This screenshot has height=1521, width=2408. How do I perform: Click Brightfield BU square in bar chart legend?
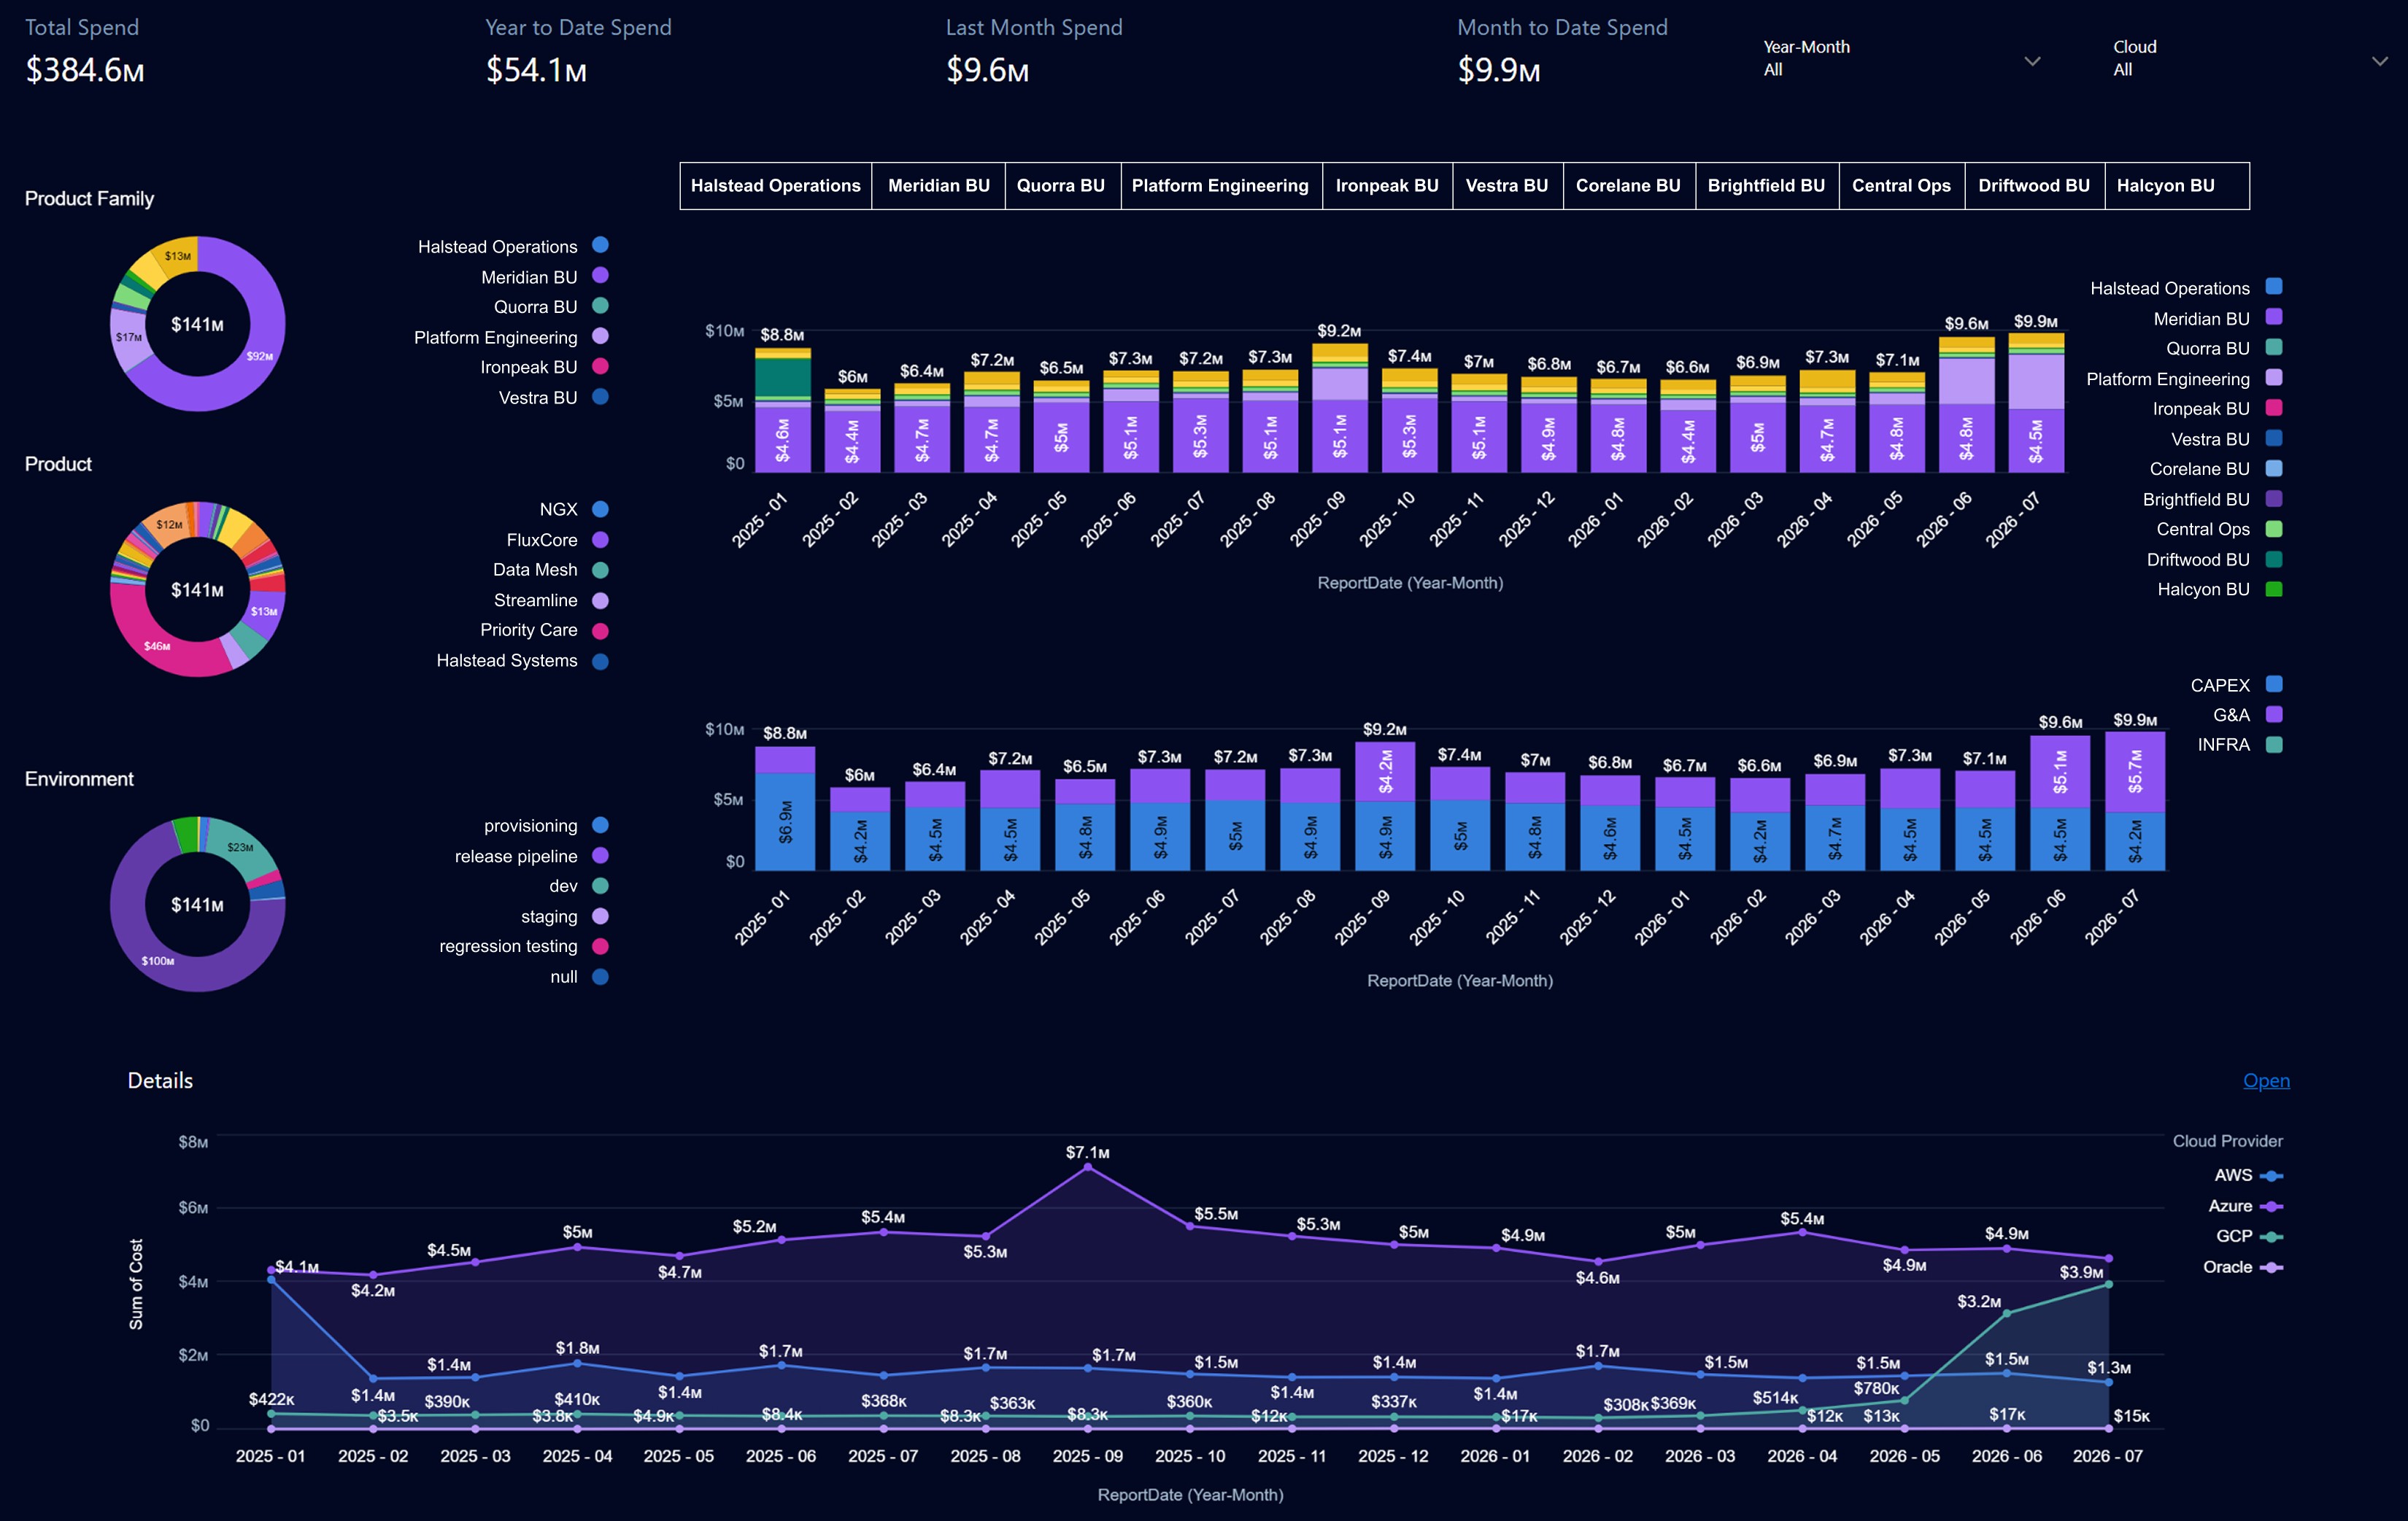click(x=2274, y=498)
